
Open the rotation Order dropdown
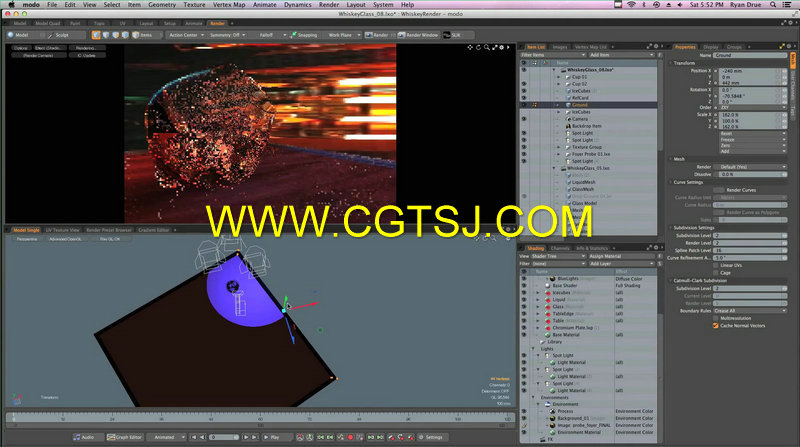pos(752,108)
